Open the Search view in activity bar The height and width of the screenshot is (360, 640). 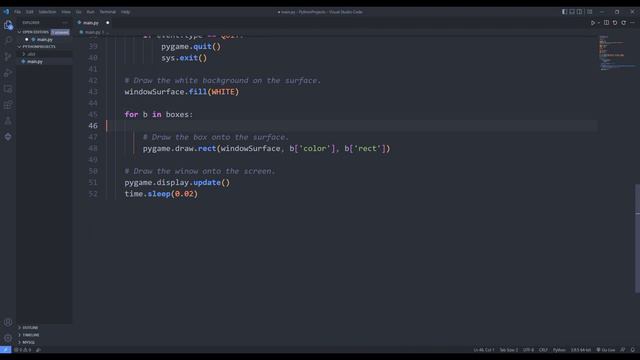coord(8,40)
